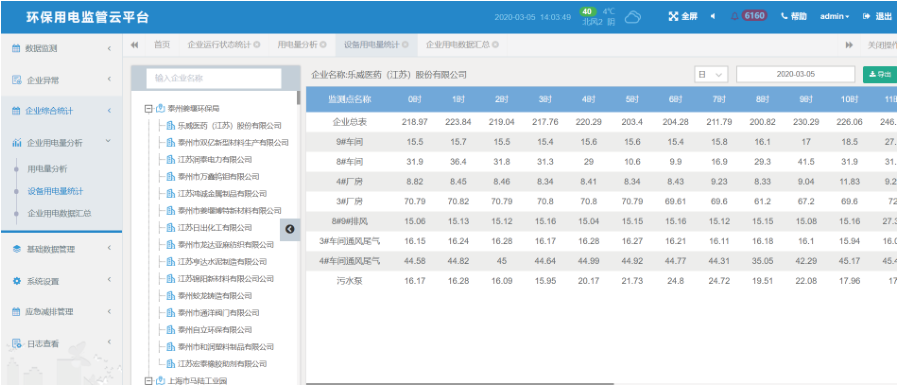Open 企业用电数据汇总 in the sidebar submenu
The height and width of the screenshot is (387, 898).
pos(60,213)
